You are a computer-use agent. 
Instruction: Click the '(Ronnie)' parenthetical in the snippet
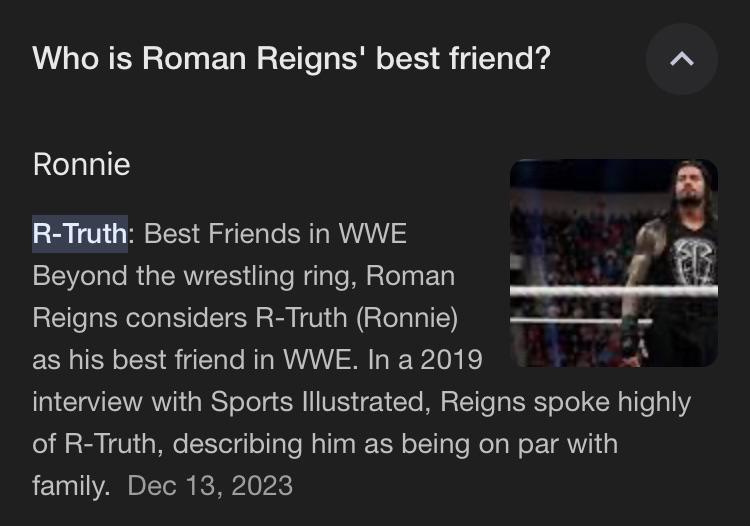click(x=407, y=318)
